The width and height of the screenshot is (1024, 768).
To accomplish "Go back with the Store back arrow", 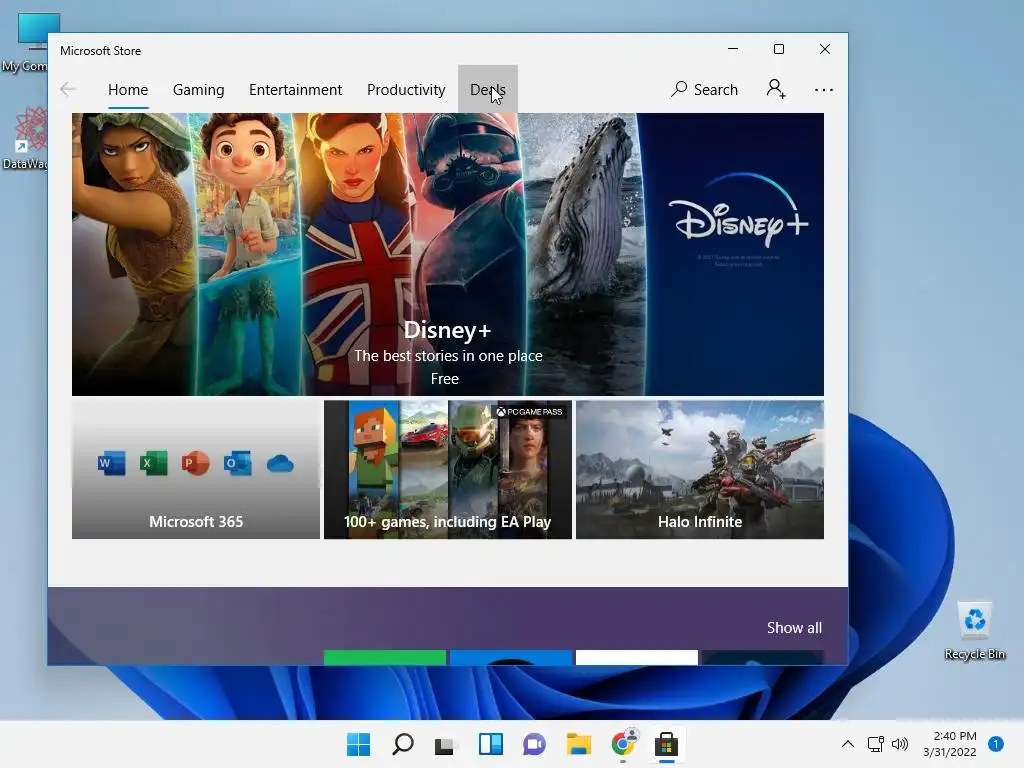I will (x=67, y=89).
